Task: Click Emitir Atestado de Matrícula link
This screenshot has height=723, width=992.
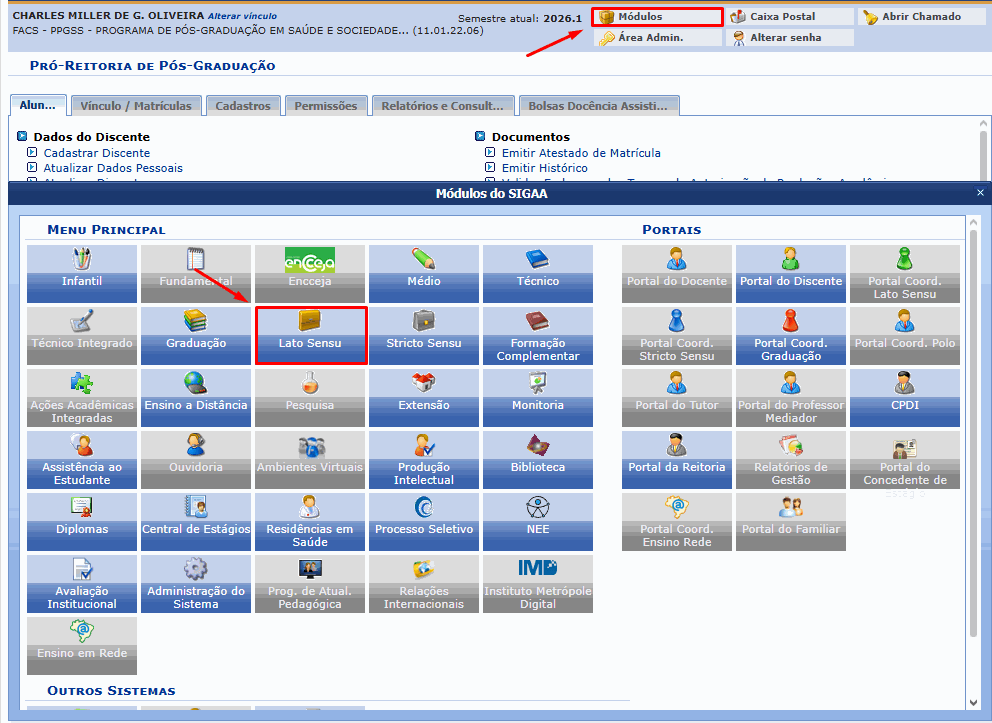Action: [x=581, y=153]
